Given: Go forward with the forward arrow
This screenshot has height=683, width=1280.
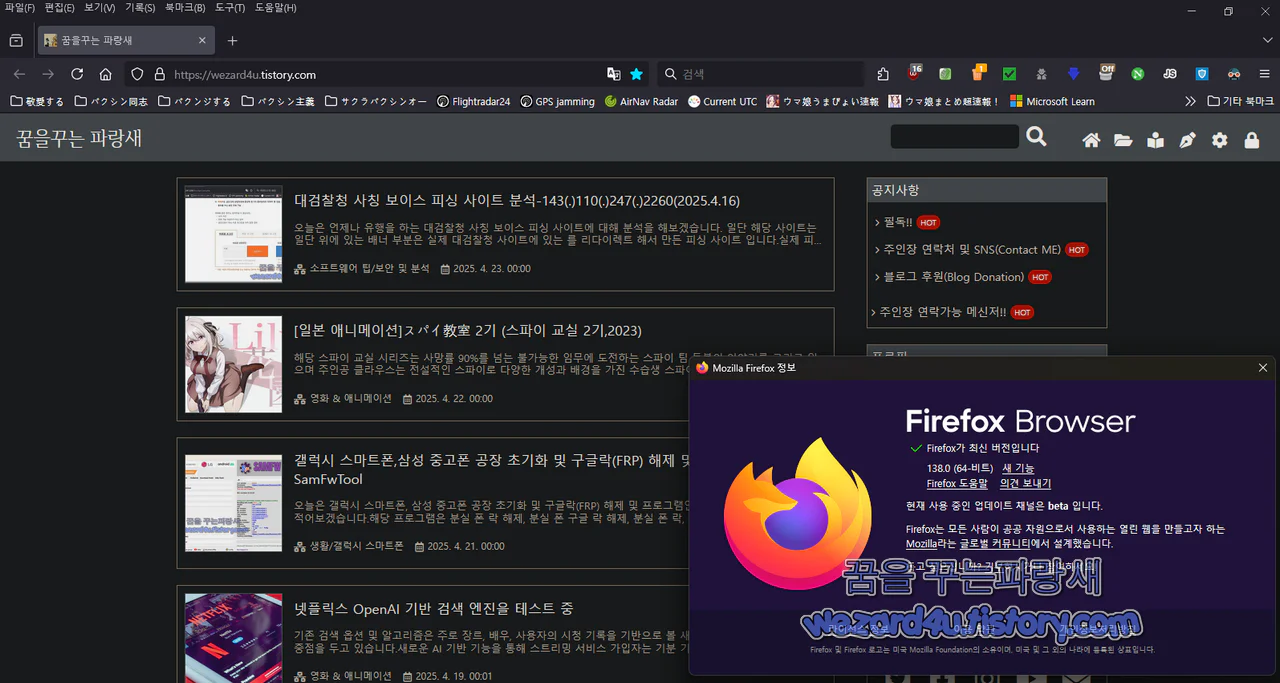Looking at the screenshot, I should click(48, 74).
